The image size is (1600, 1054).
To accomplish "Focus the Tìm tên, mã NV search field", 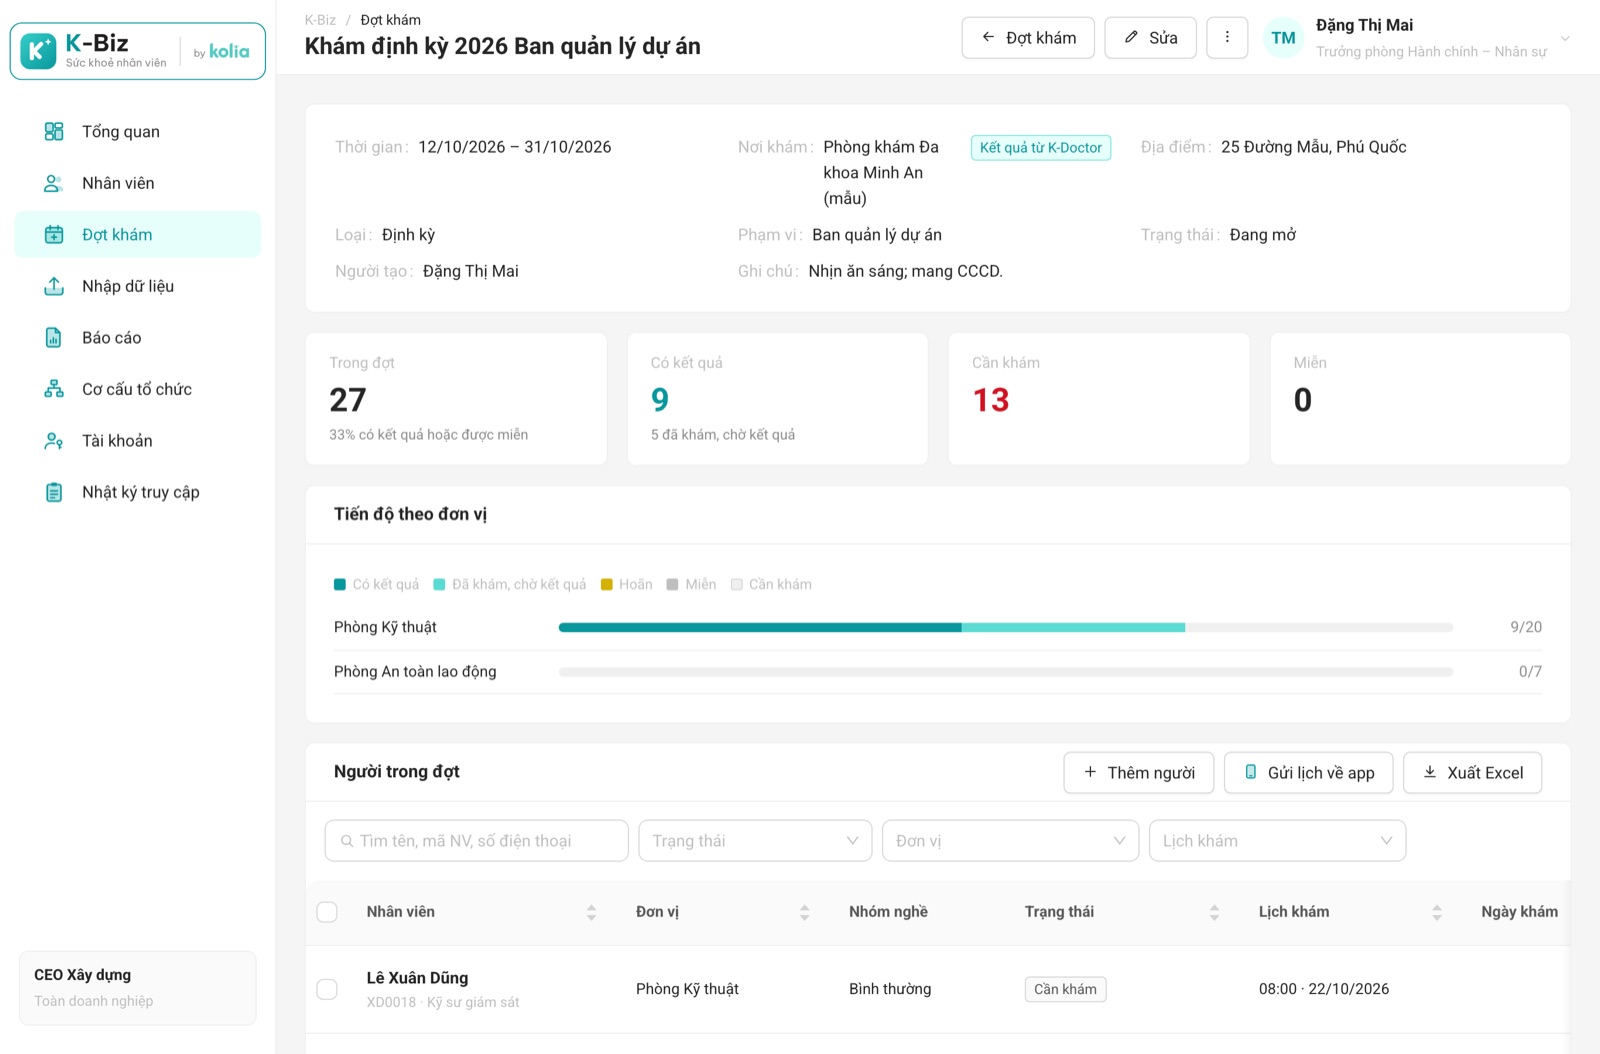I will 476,841.
